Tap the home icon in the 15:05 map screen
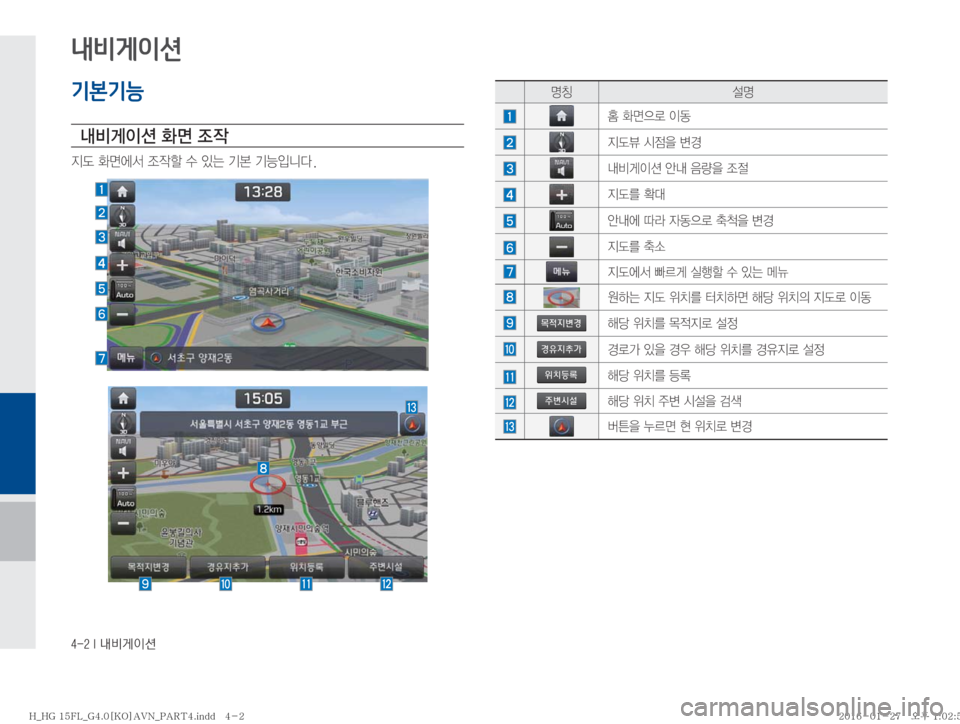The height and width of the screenshot is (724, 960). click(122, 397)
